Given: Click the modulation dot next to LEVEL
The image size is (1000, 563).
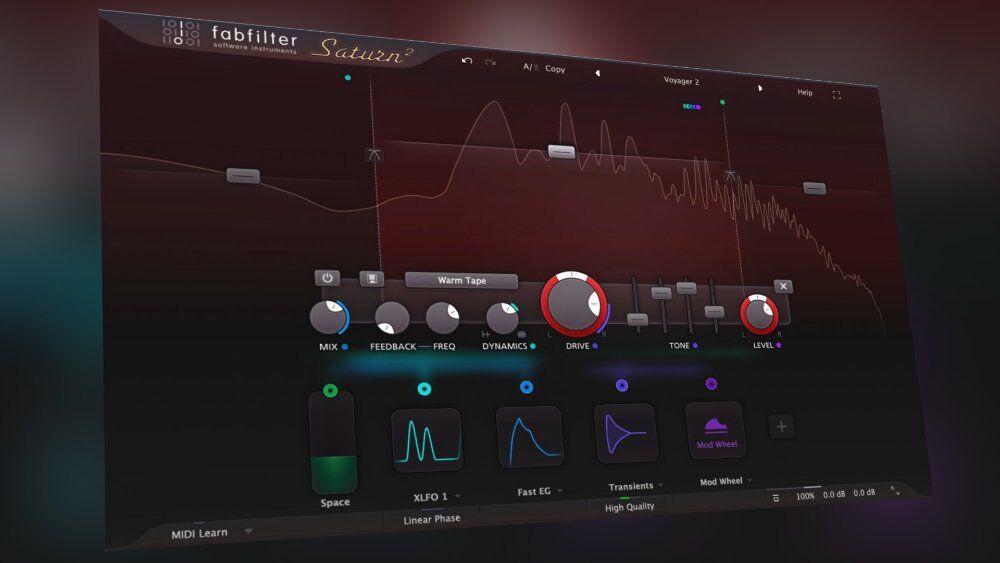Looking at the screenshot, I should pyautogui.click(x=779, y=345).
